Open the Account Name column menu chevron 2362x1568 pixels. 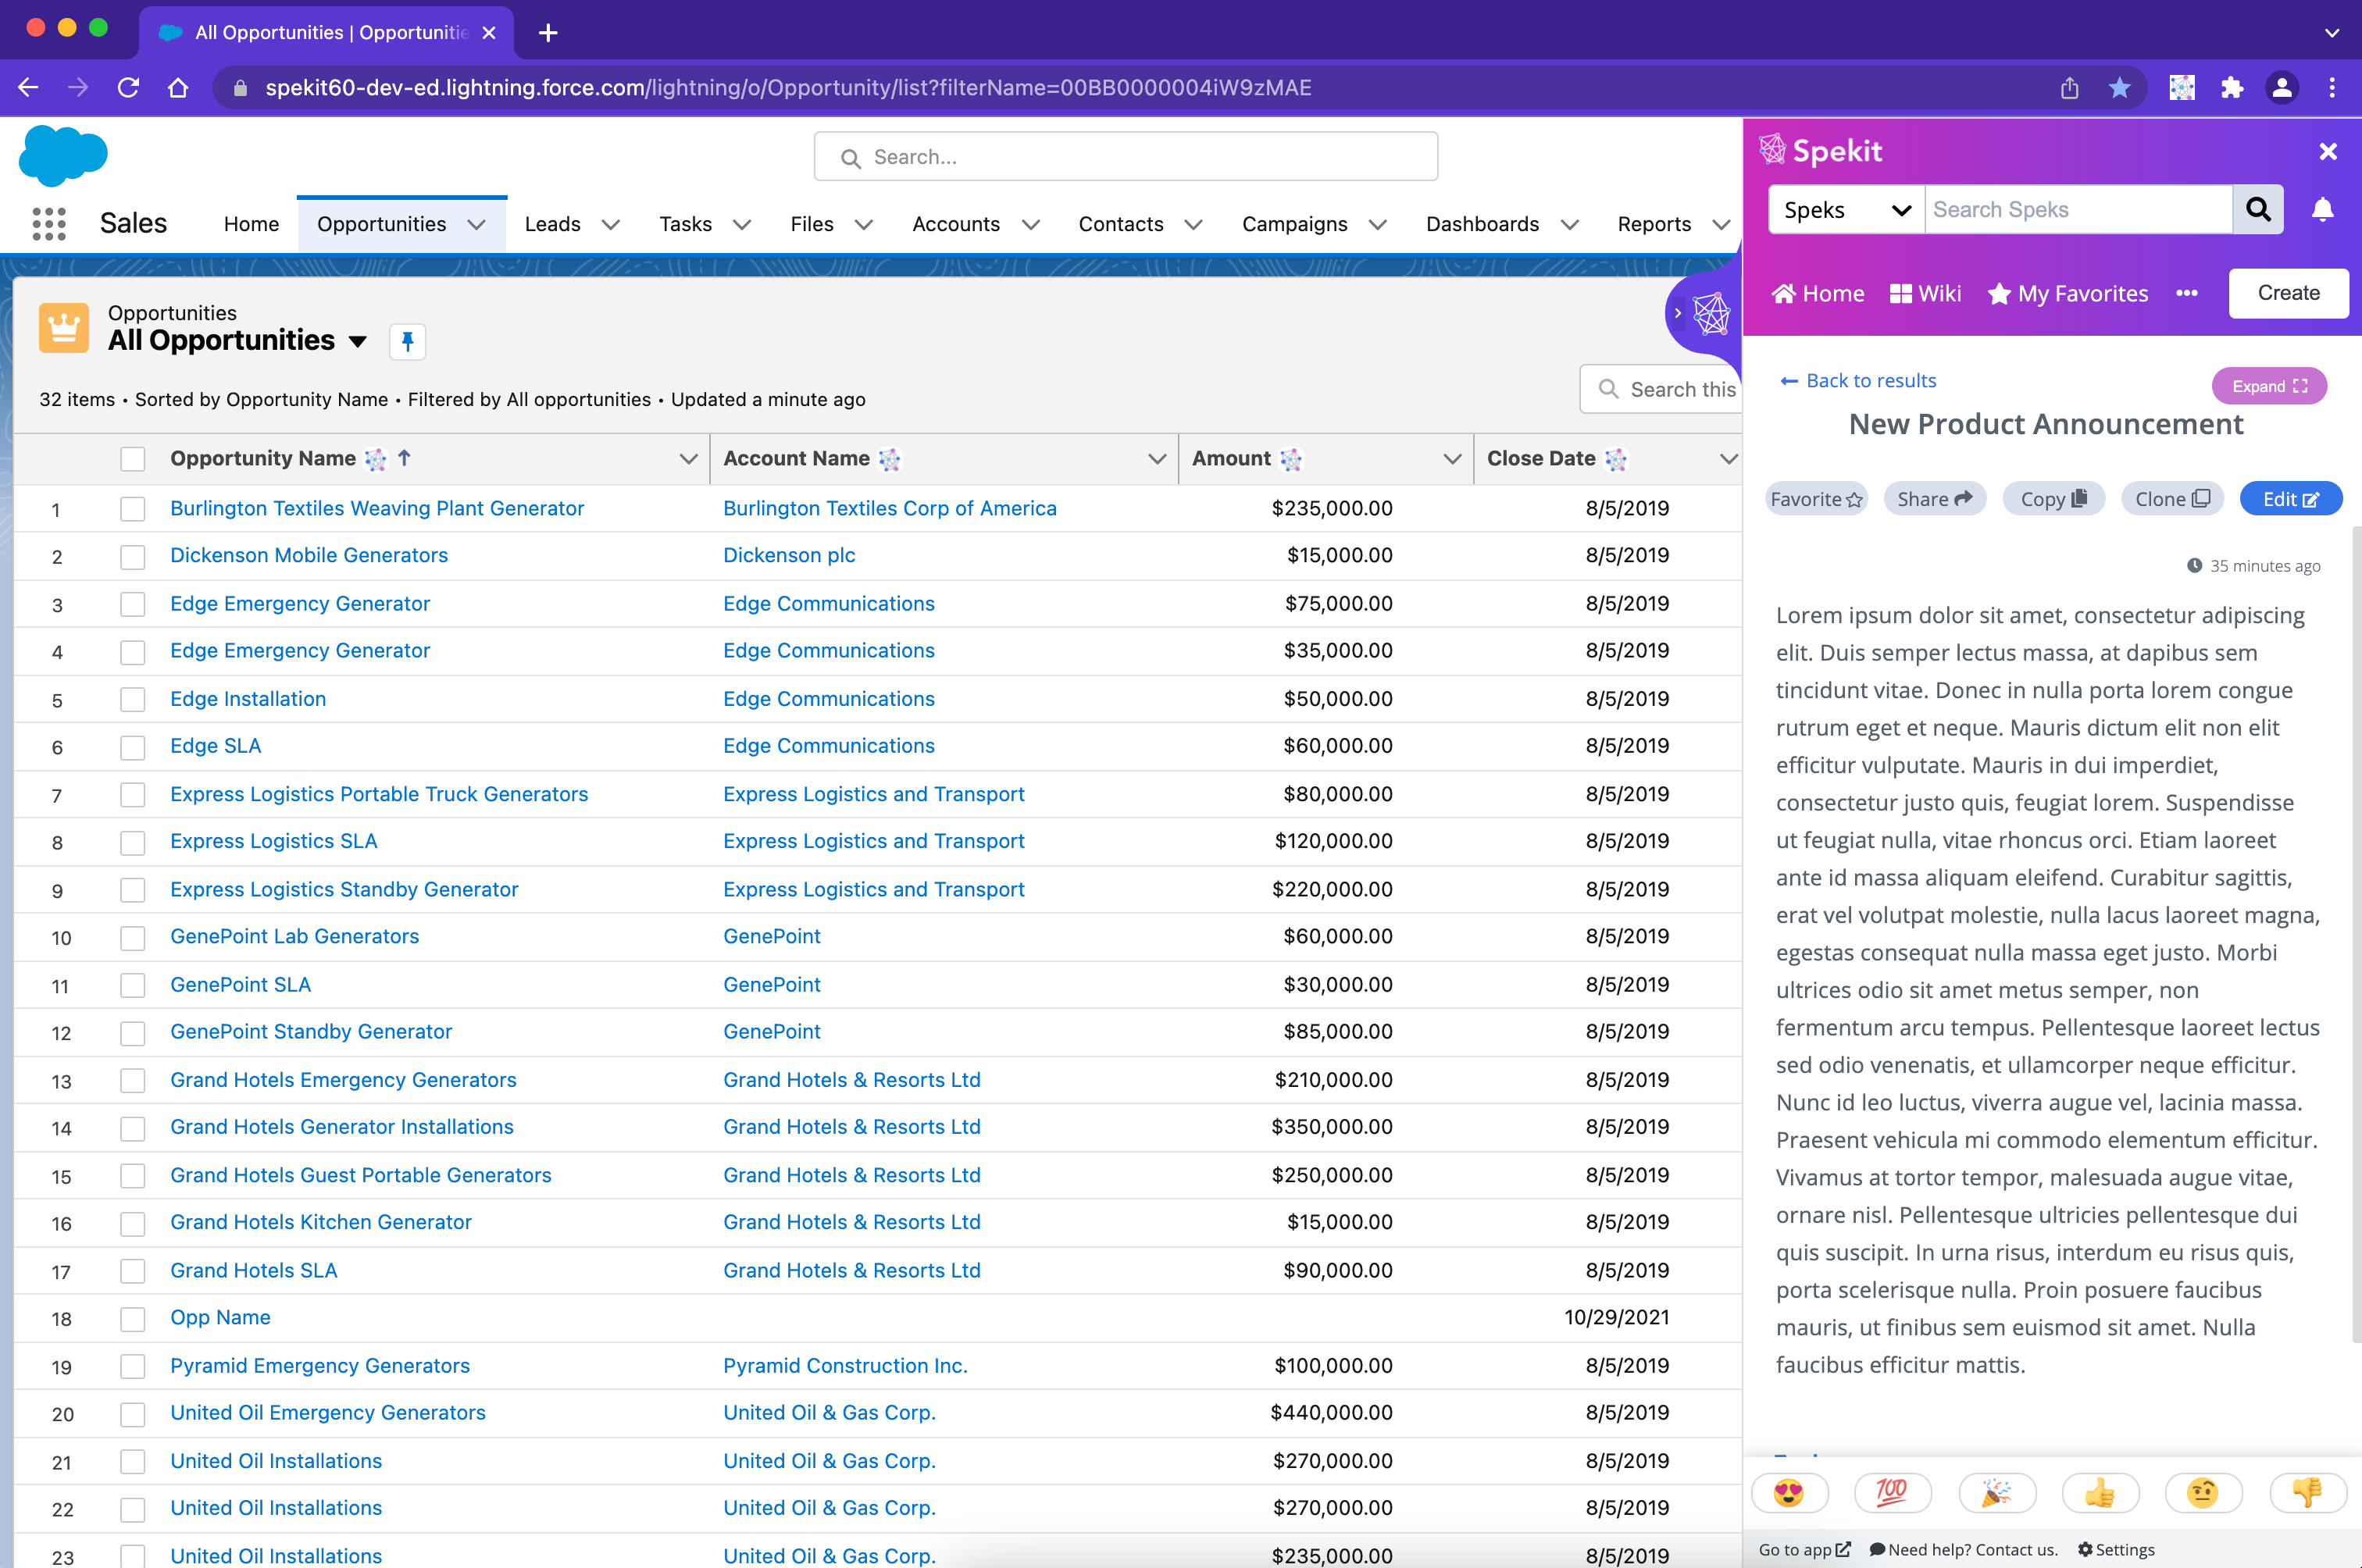[1157, 459]
